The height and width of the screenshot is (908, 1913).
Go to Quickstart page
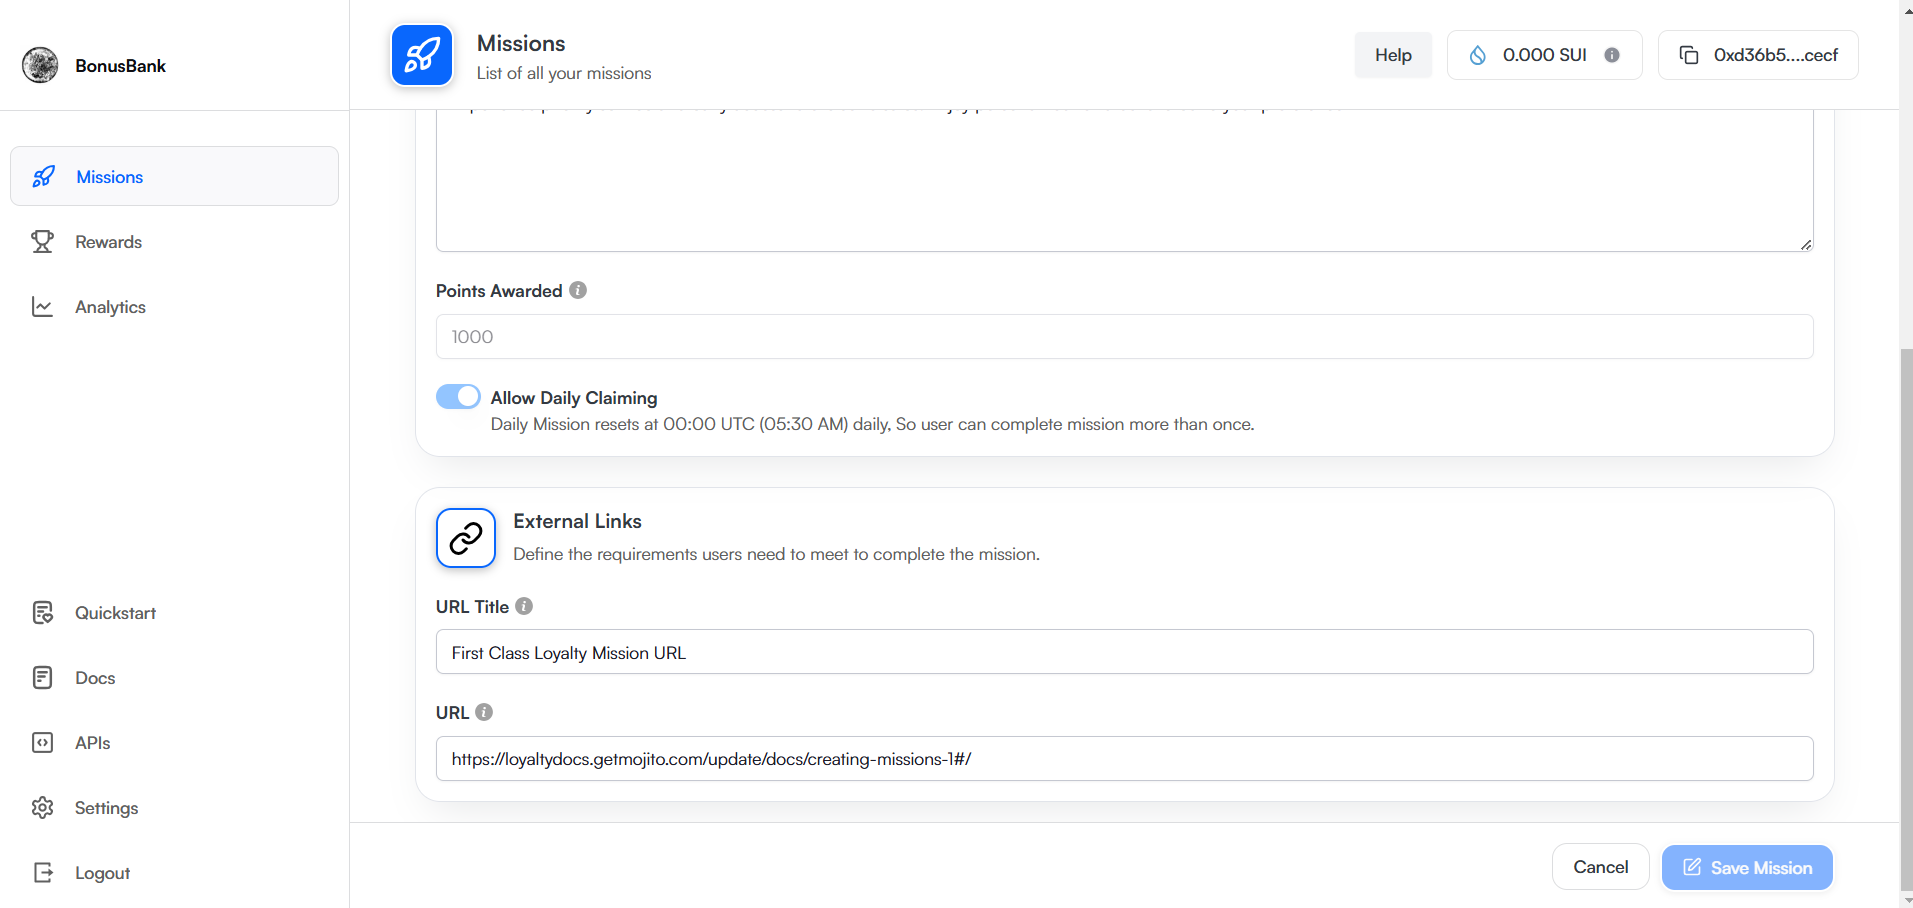(x=174, y=613)
